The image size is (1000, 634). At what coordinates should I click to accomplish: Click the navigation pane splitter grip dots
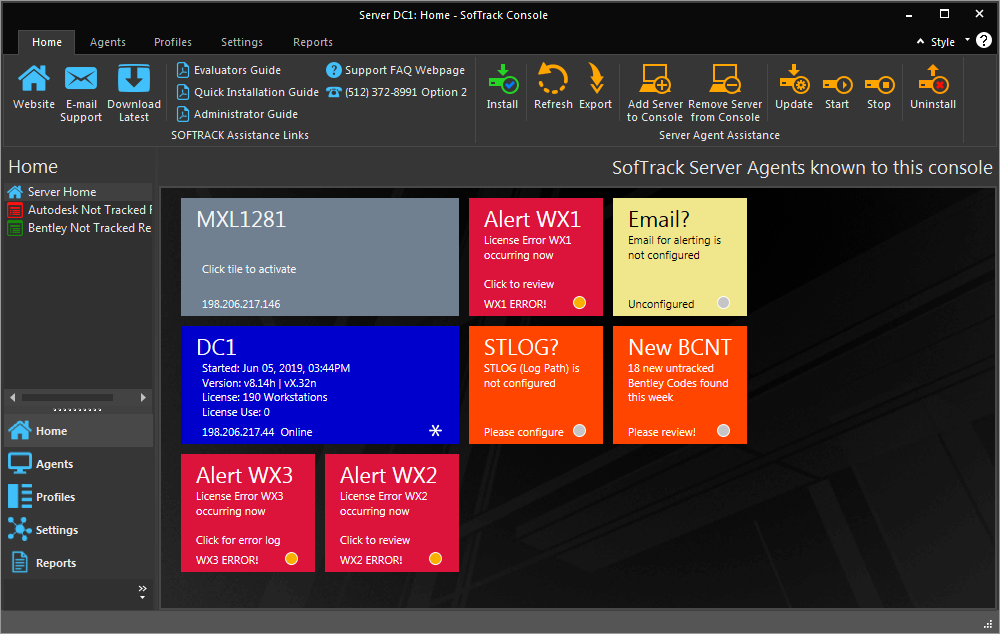pos(78,409)
